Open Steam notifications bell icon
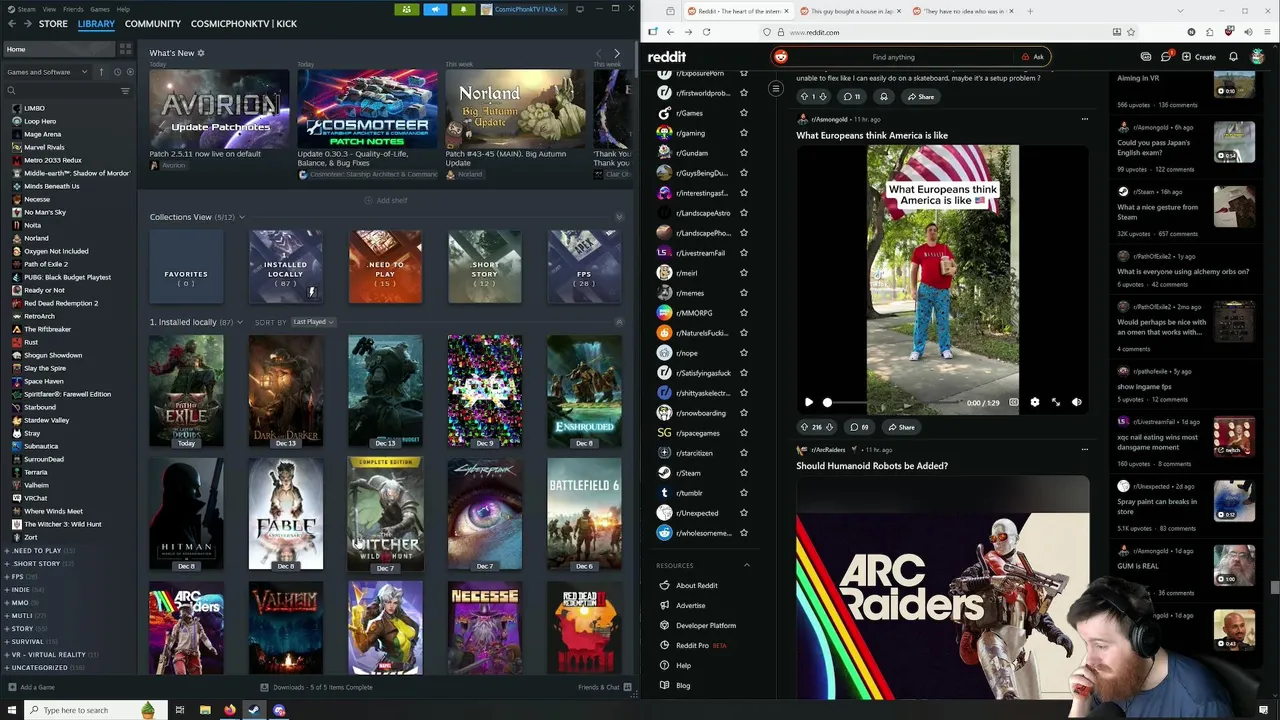Screen dimensions: 1280x720 coord(463,9)
